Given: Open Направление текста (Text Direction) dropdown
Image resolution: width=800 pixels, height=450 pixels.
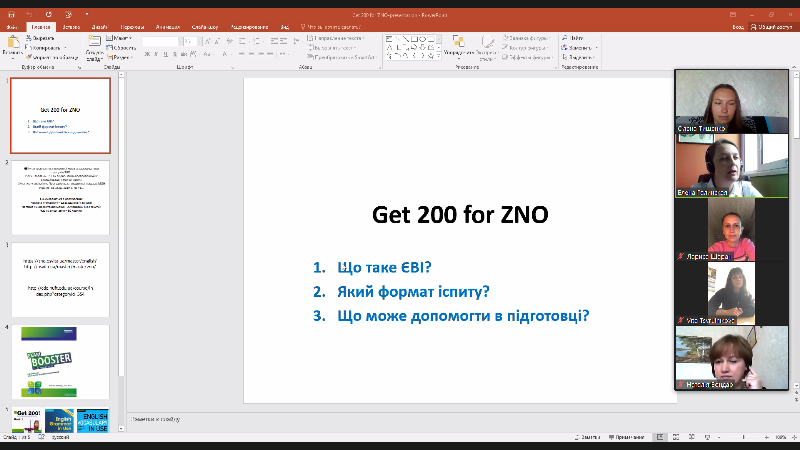Looking at the screenshot, I should [335, 38].
